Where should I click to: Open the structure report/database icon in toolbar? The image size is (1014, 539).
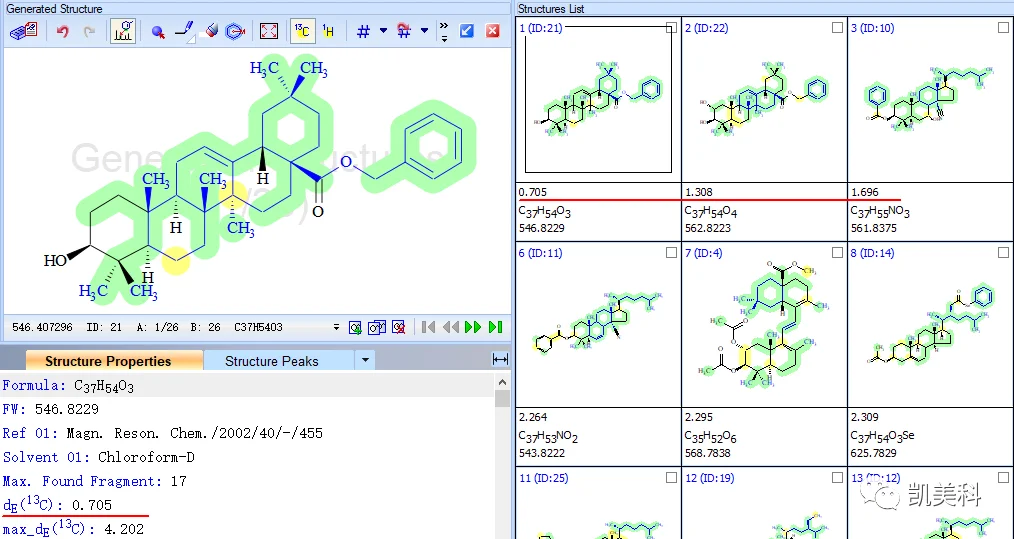pos(24,31)
